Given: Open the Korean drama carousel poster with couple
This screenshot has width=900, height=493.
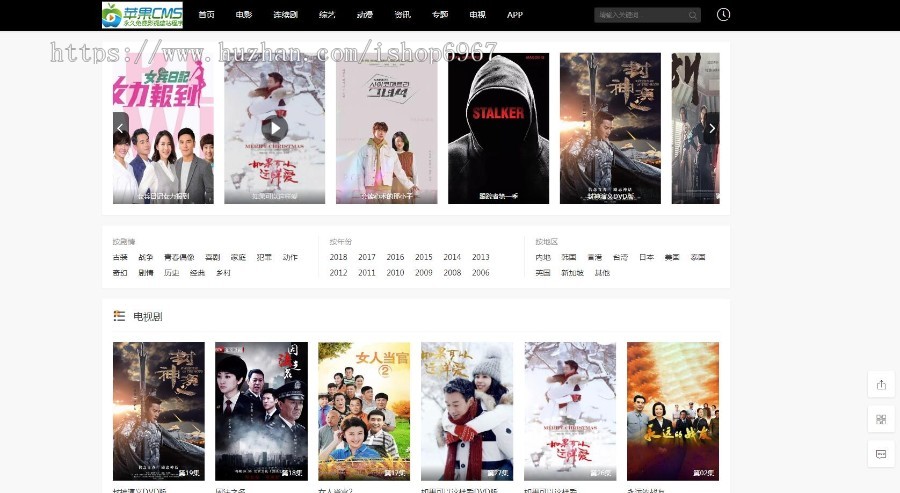Looking at the screenshot, I should tap(387, 128).
